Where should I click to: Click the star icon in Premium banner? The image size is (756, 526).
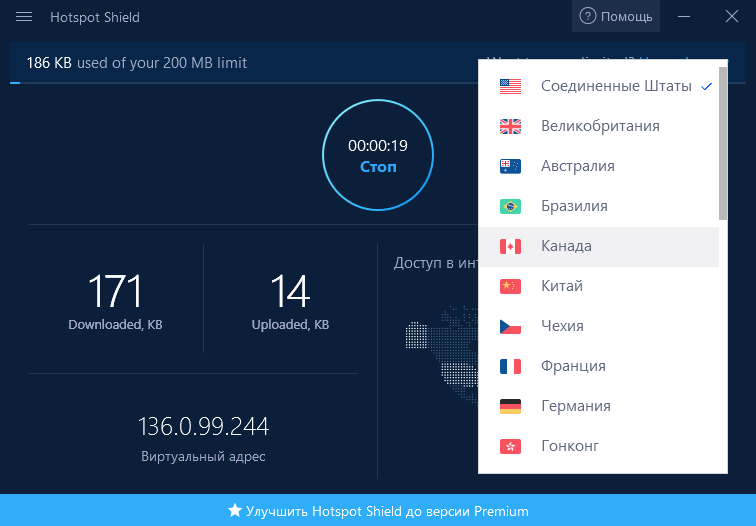click(x=235, y=510)
